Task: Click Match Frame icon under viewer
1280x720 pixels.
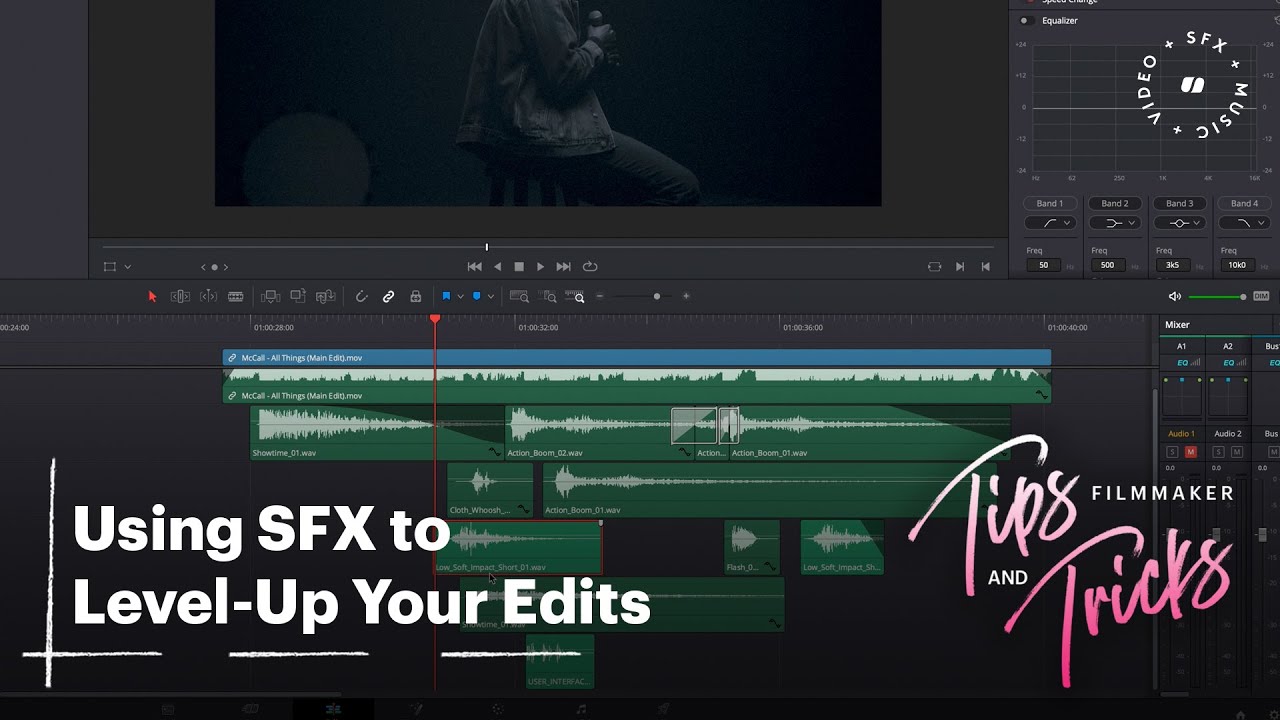Action: pos(934,267)
